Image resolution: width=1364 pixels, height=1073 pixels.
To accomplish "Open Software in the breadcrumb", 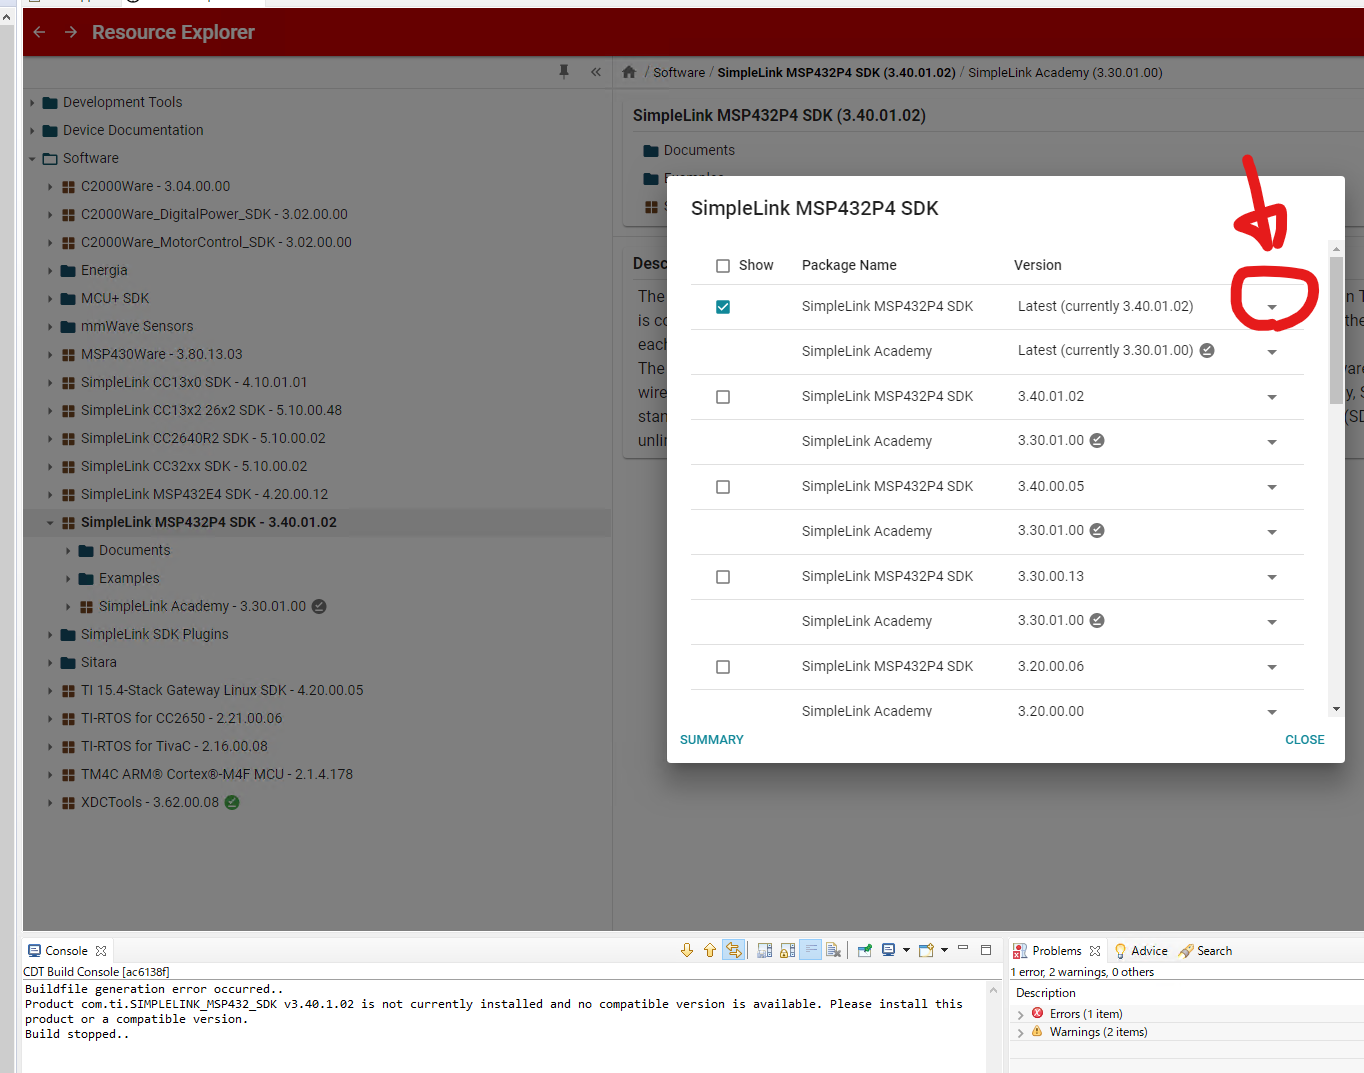I will 679,72.
